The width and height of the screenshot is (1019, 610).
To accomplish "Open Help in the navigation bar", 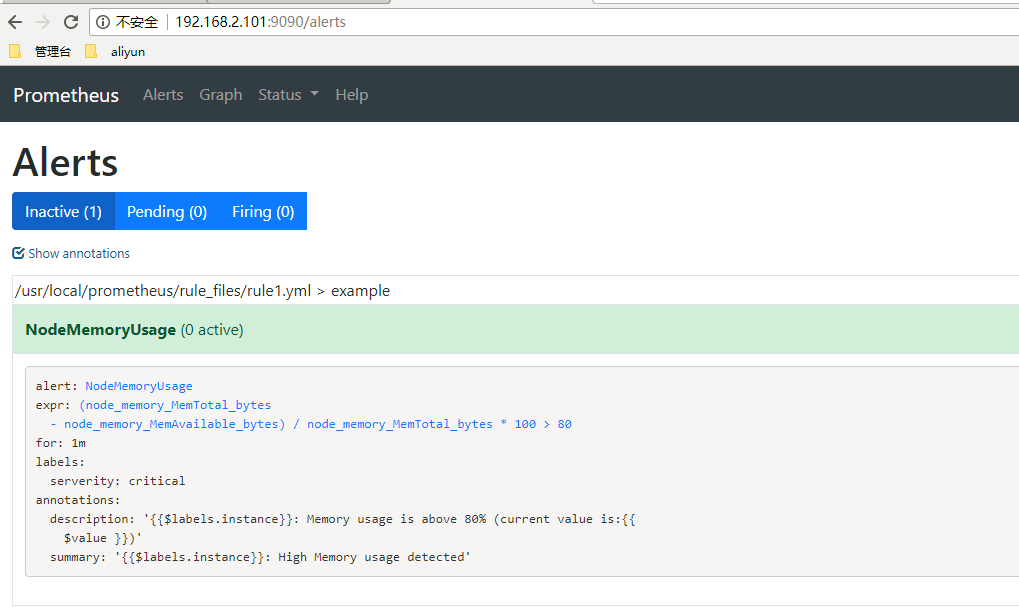I will 351,94.
